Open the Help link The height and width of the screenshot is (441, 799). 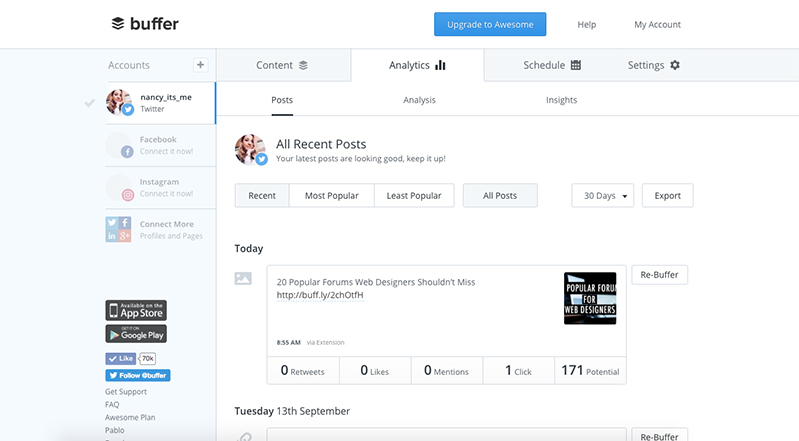587,24
